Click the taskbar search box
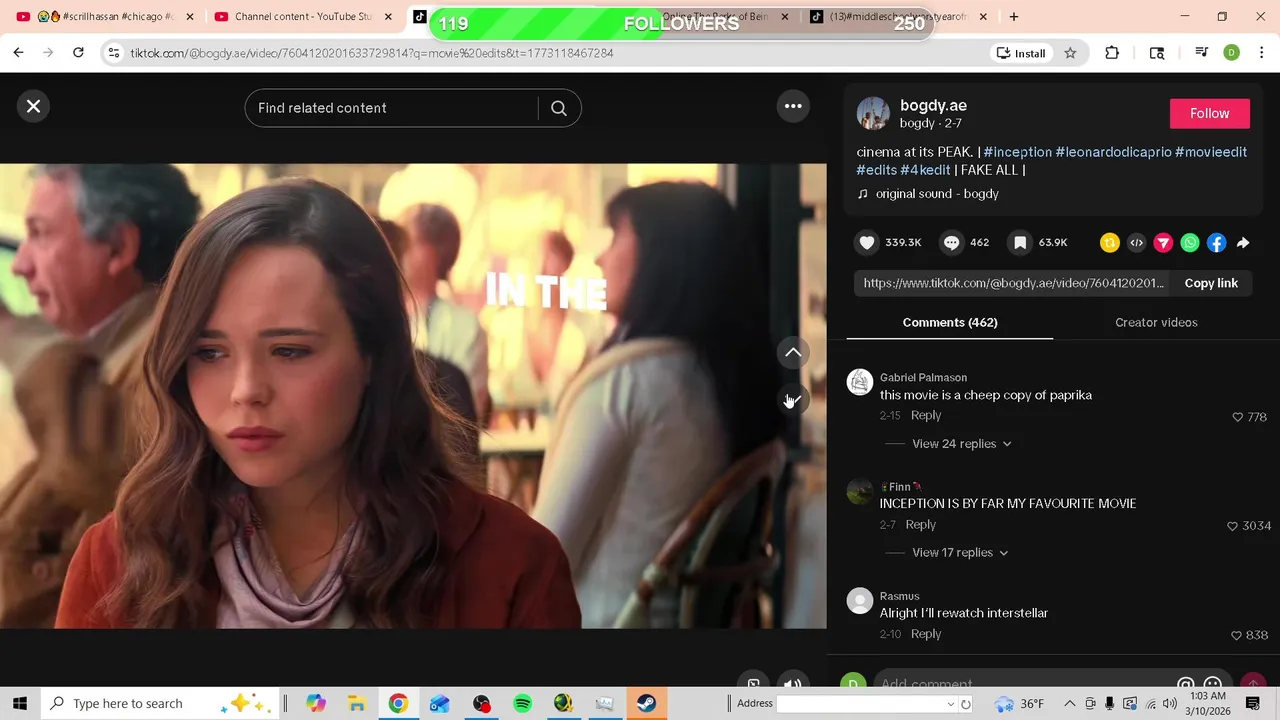The width and height of the screenshot is (1280, 720). [160, 703]
